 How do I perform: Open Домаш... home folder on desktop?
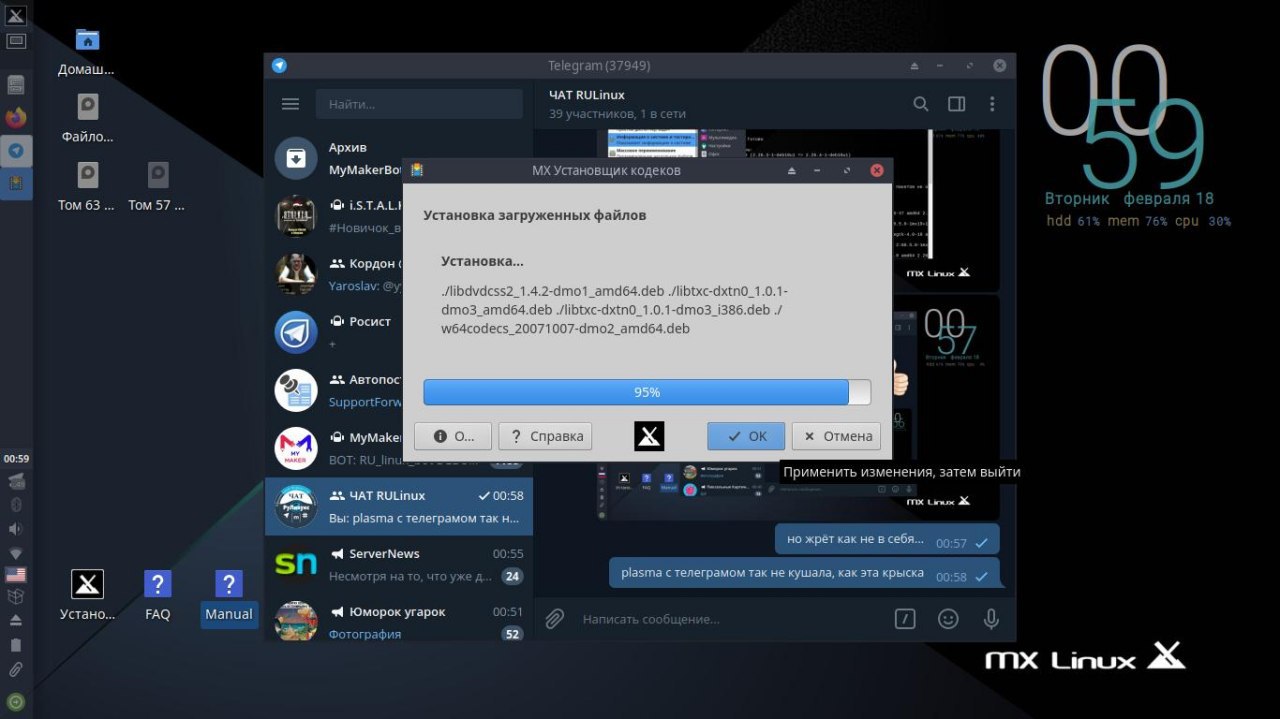click(x=87, y=52)
